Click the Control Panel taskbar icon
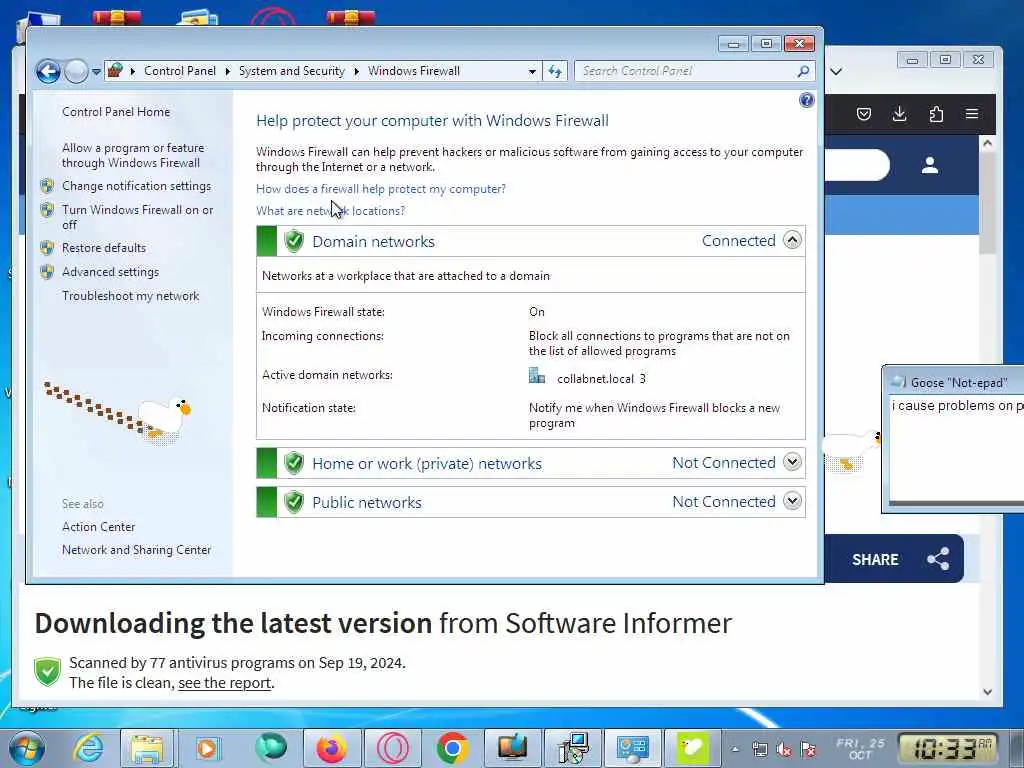This screenshot has width=1024, height=768. (633, 748)
